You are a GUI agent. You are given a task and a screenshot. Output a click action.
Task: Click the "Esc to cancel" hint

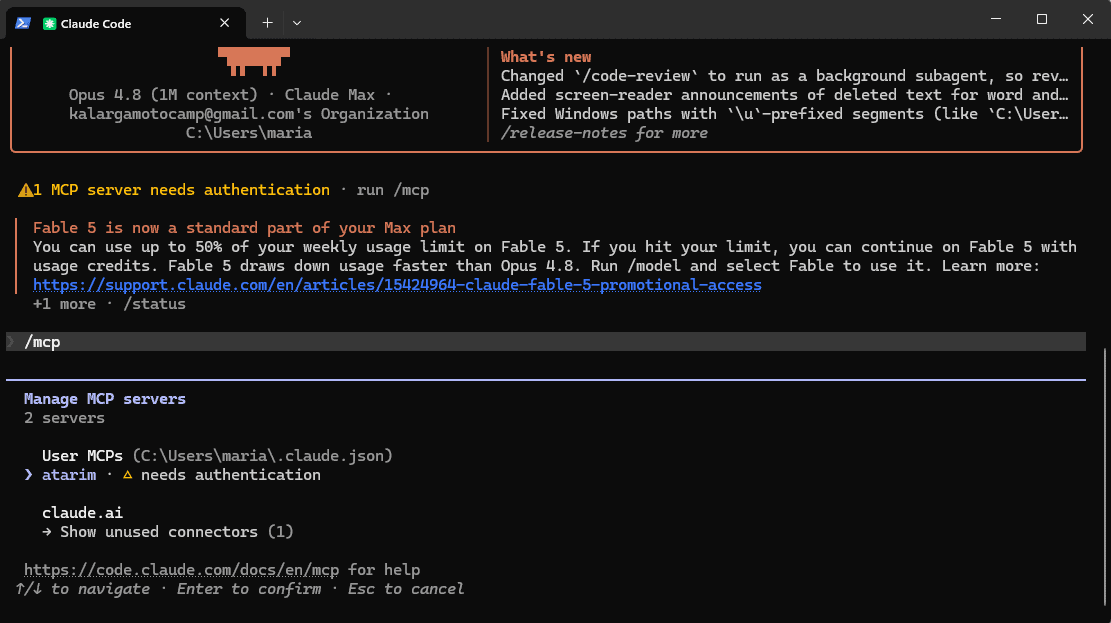coord(405,589)
